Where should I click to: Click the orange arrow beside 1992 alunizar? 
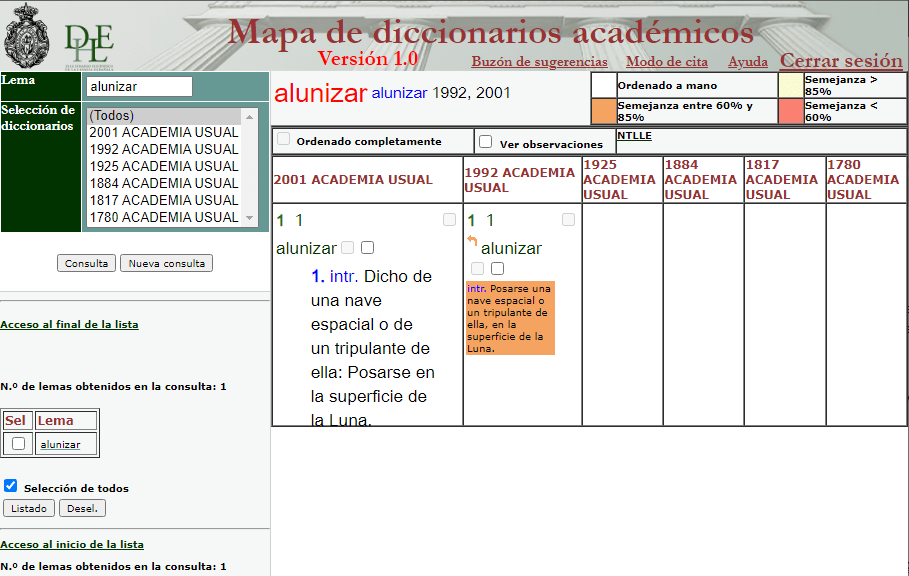point(472,242)
